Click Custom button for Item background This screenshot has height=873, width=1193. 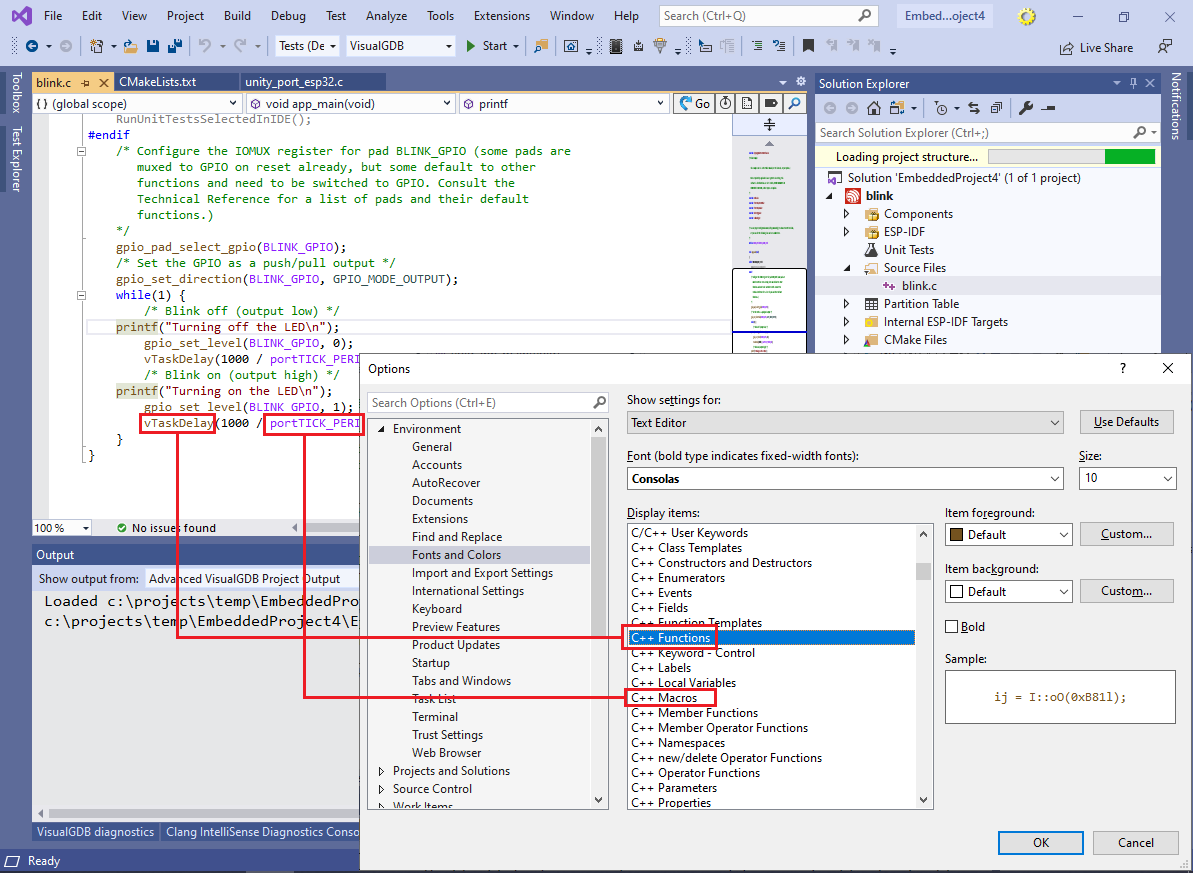[x=1126, y=591]
